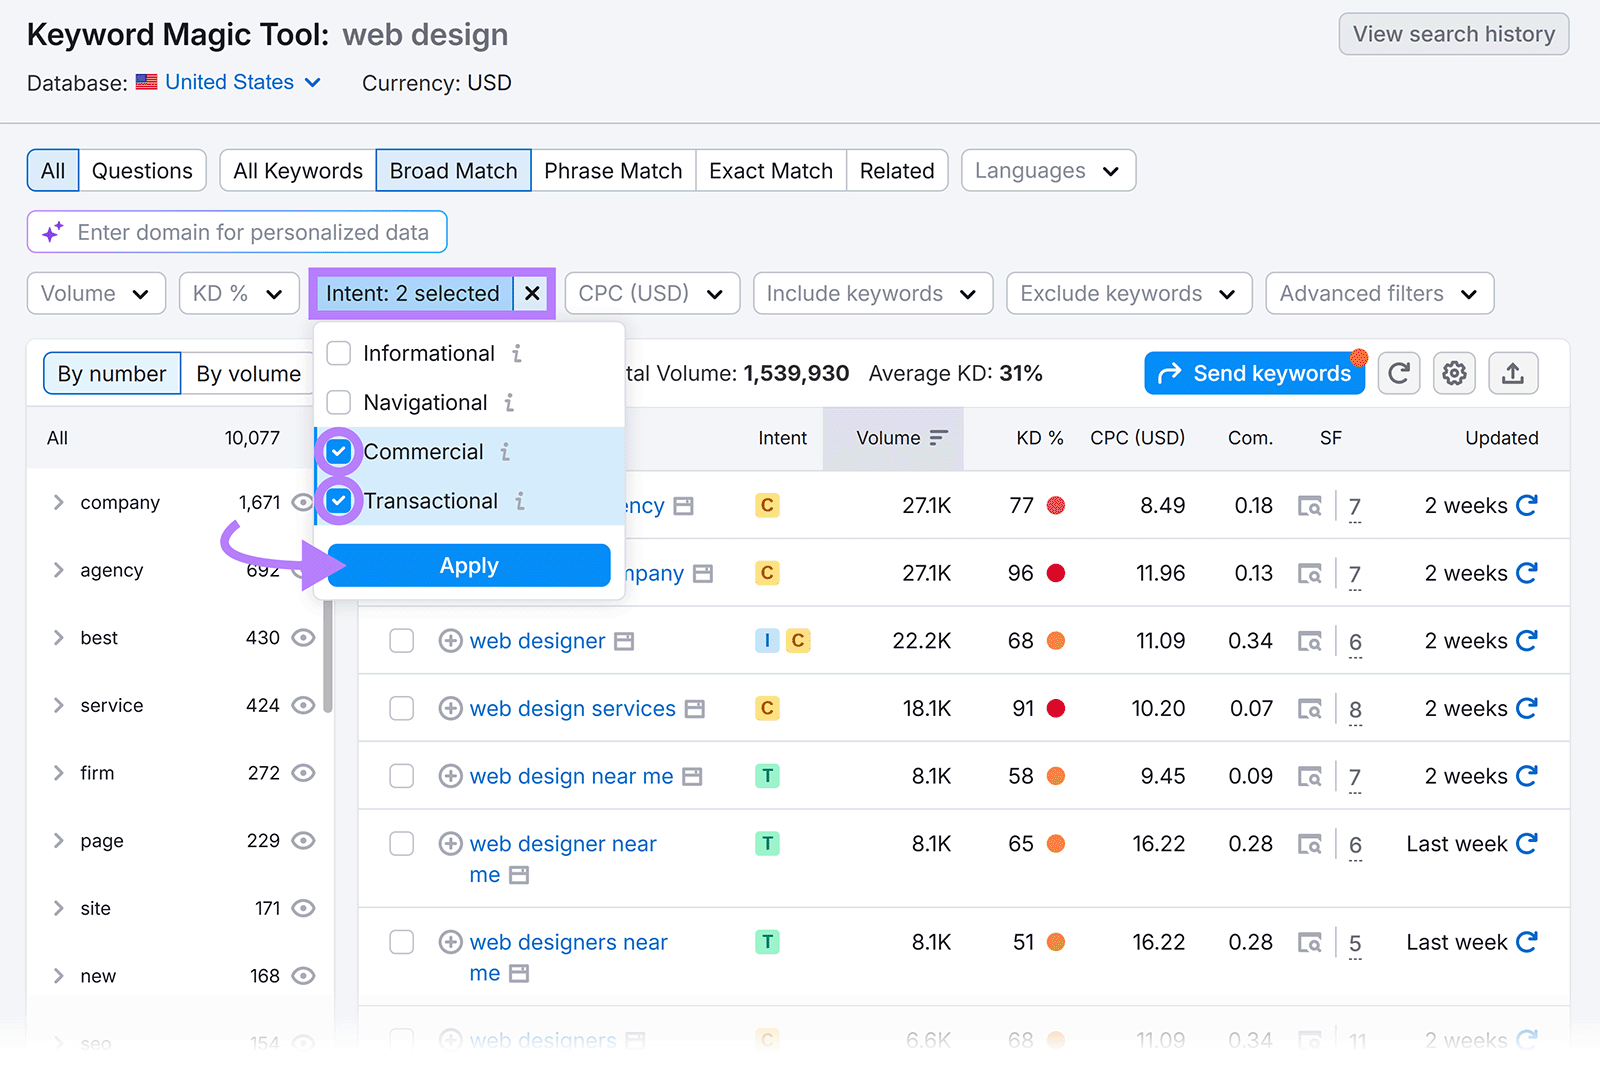
Task: Click info icon next to Transactional
Action: click(x=520, y=501)
